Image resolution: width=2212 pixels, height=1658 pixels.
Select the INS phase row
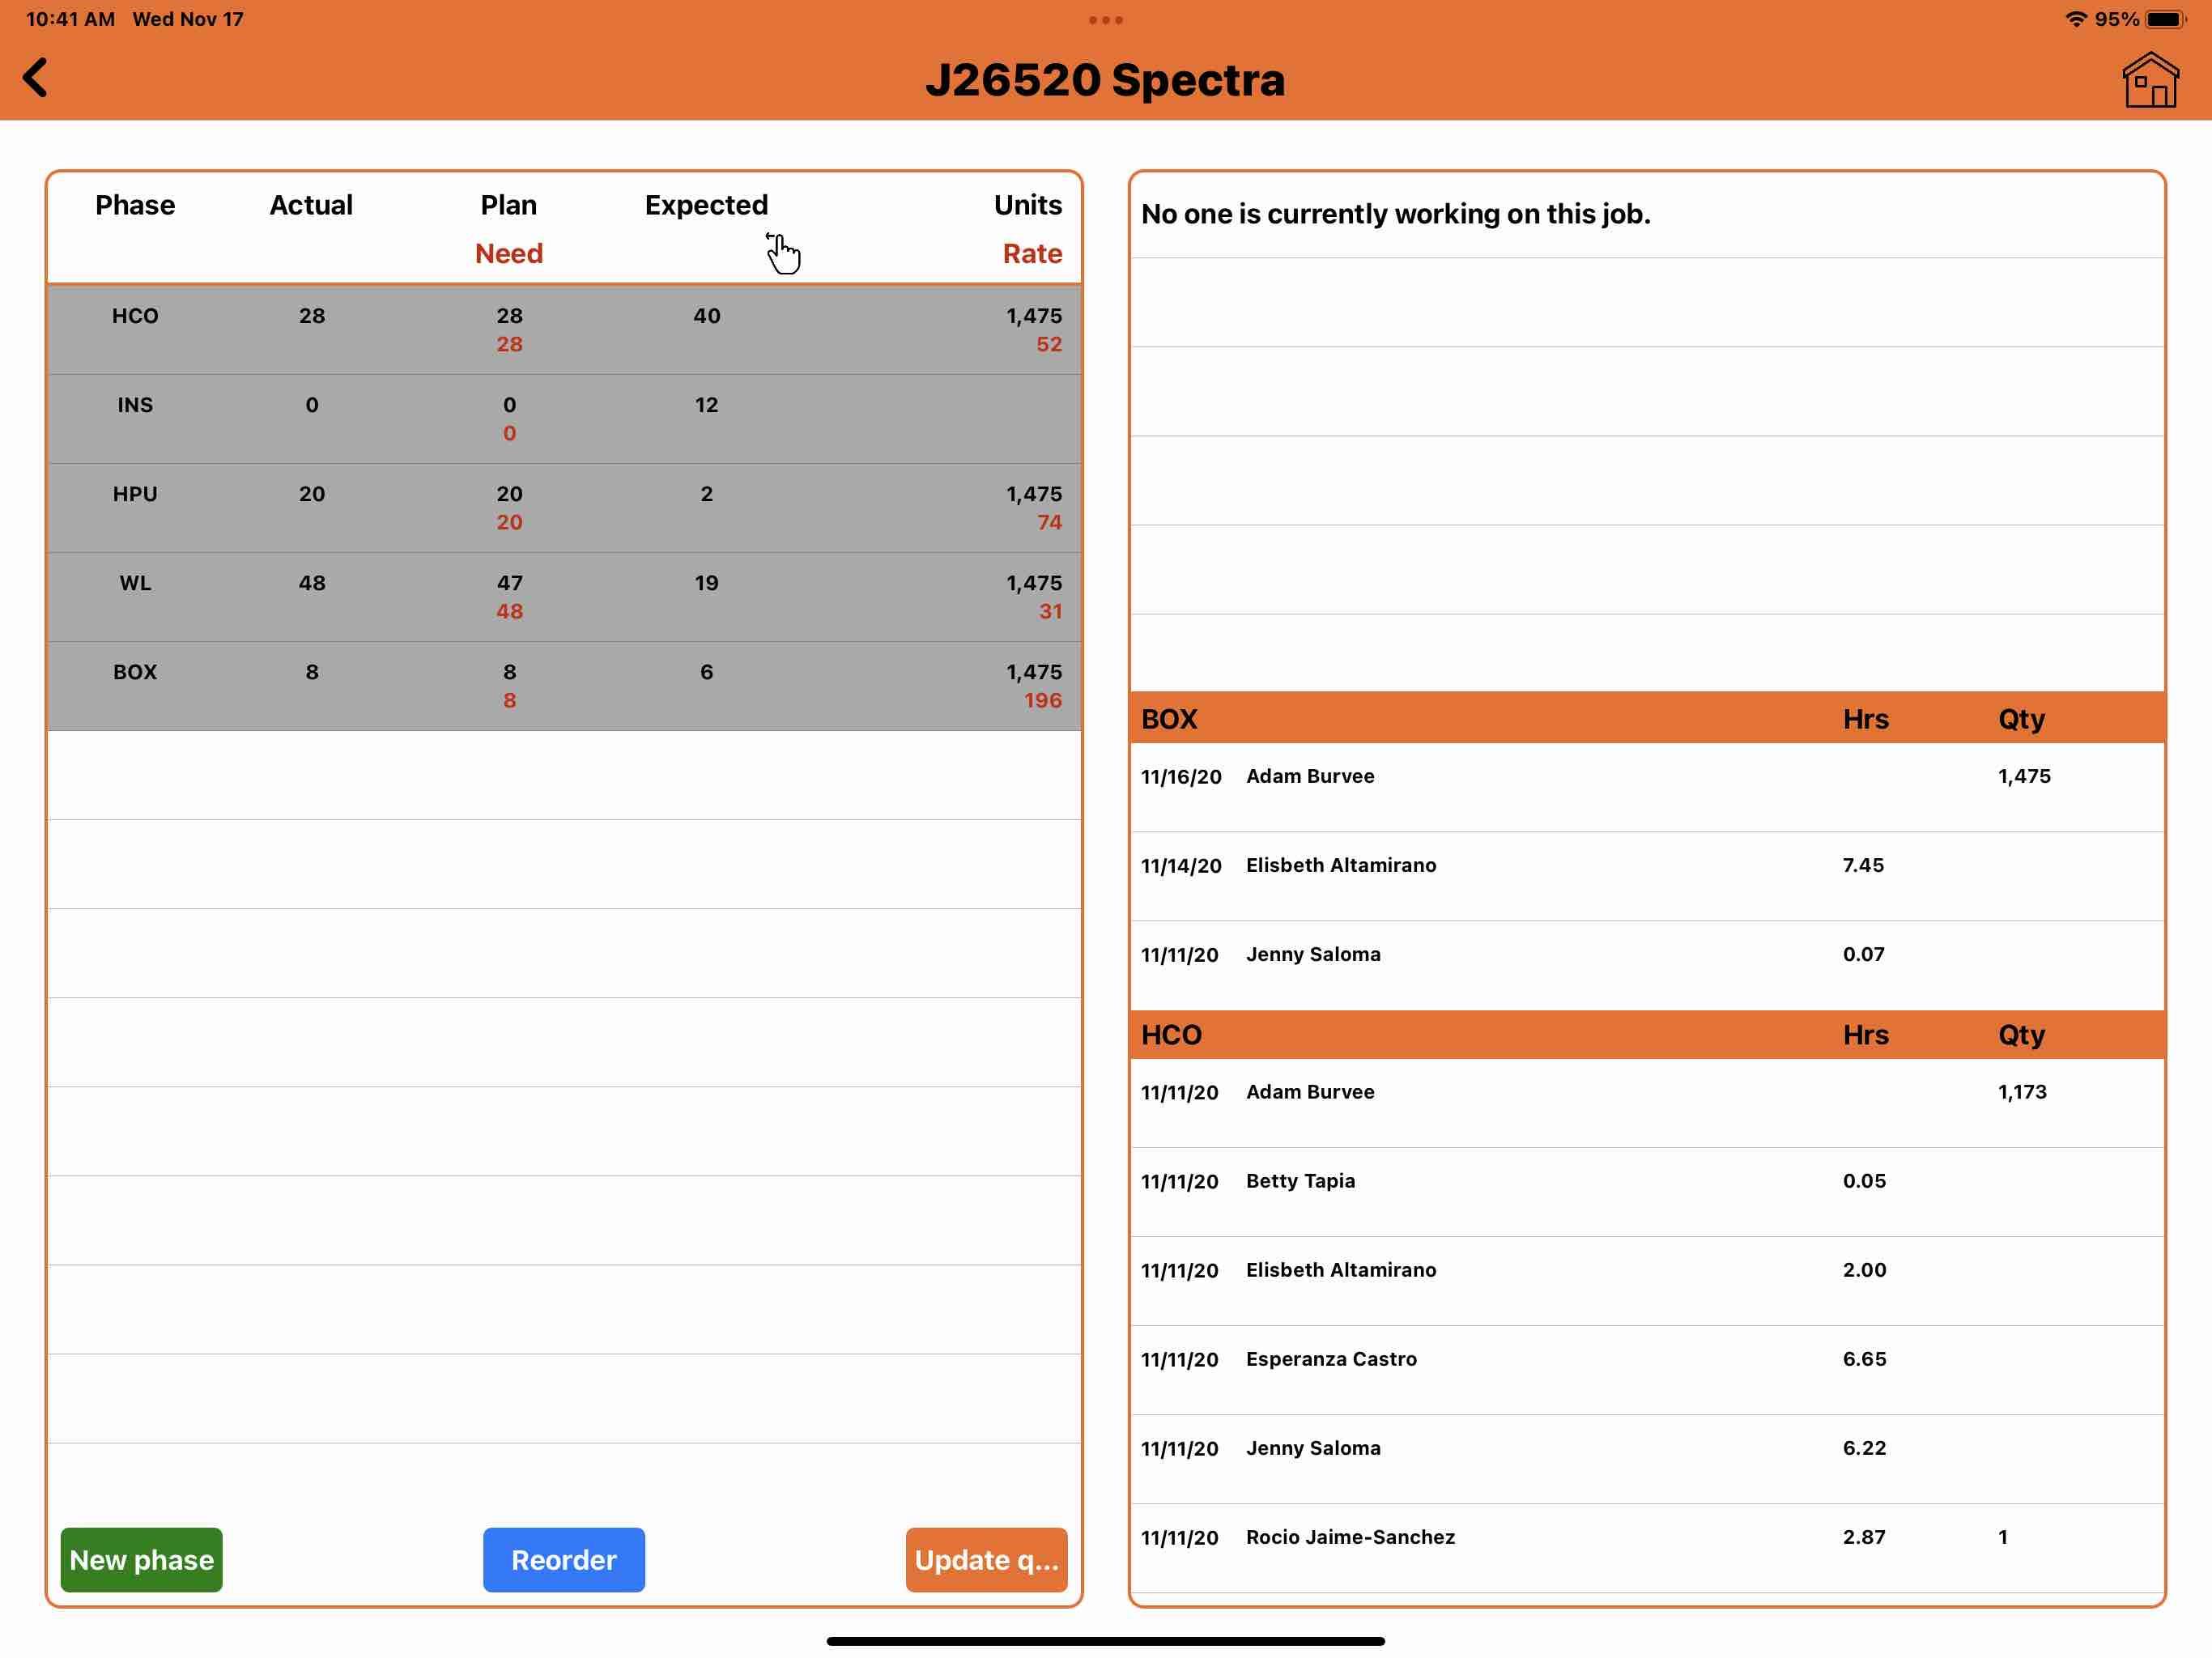pos(564,419)
